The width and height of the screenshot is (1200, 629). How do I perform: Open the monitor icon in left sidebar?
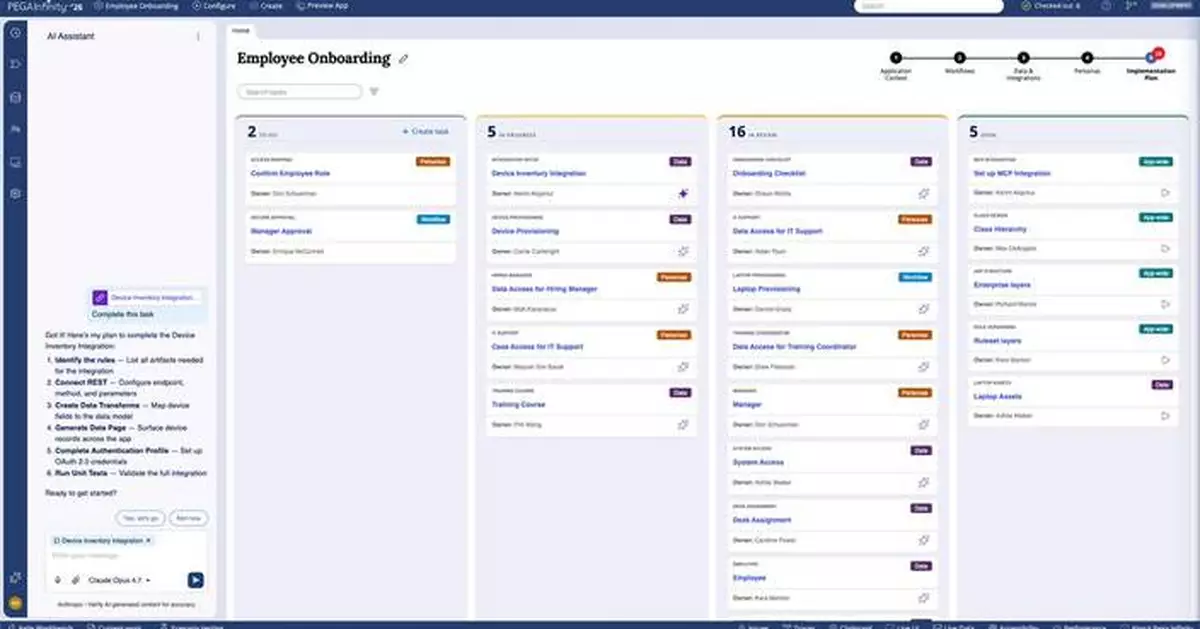point(15,161)
